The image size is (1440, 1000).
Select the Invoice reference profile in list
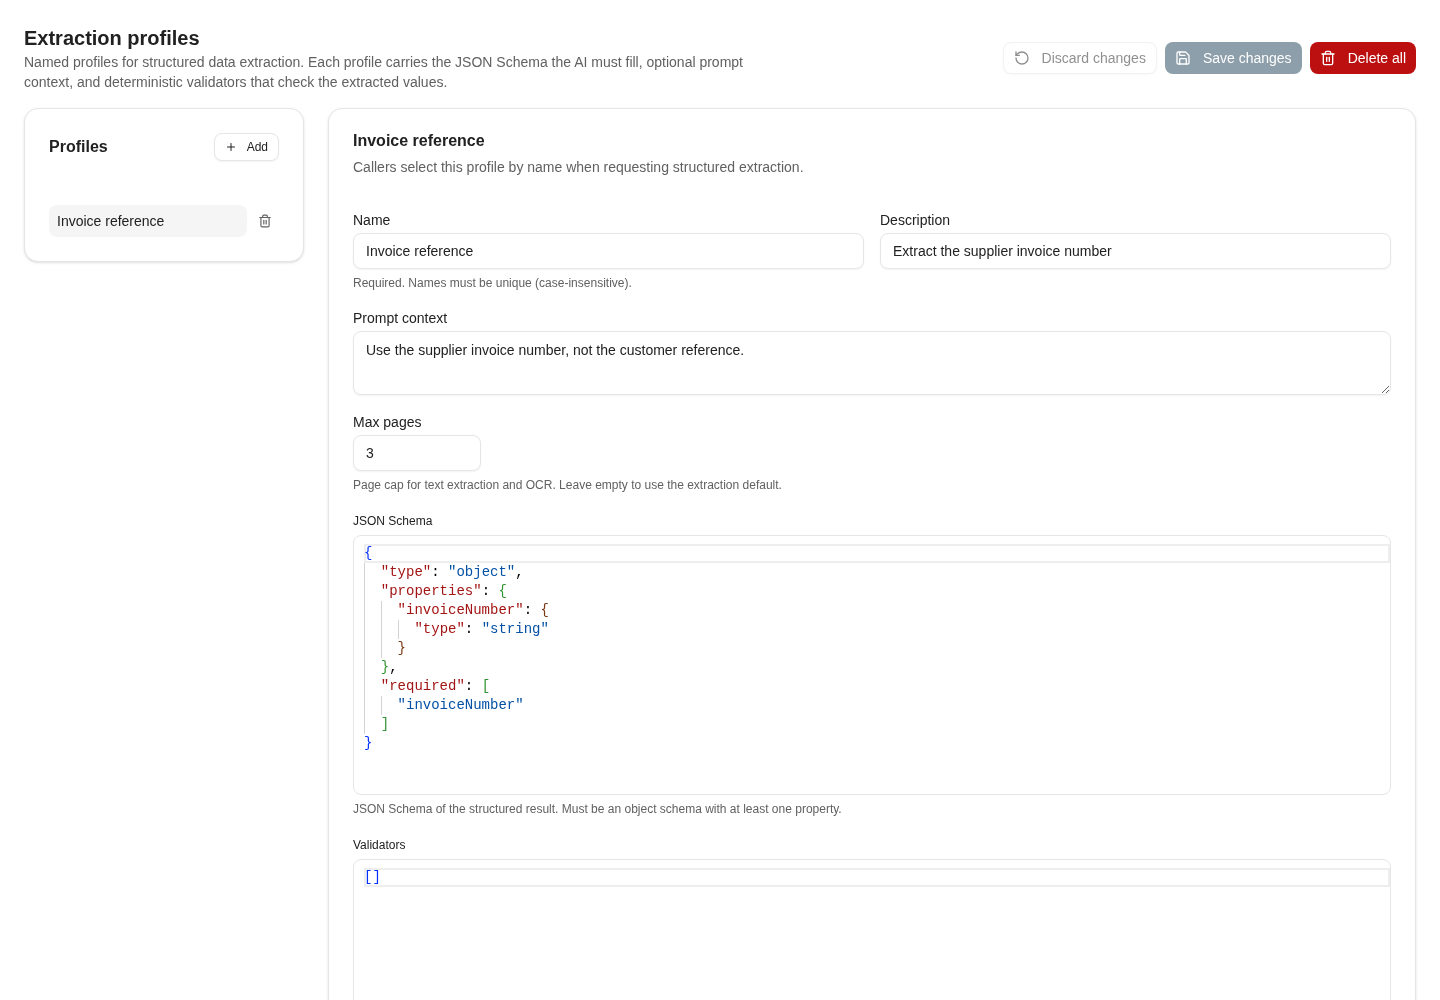[148, 221]
